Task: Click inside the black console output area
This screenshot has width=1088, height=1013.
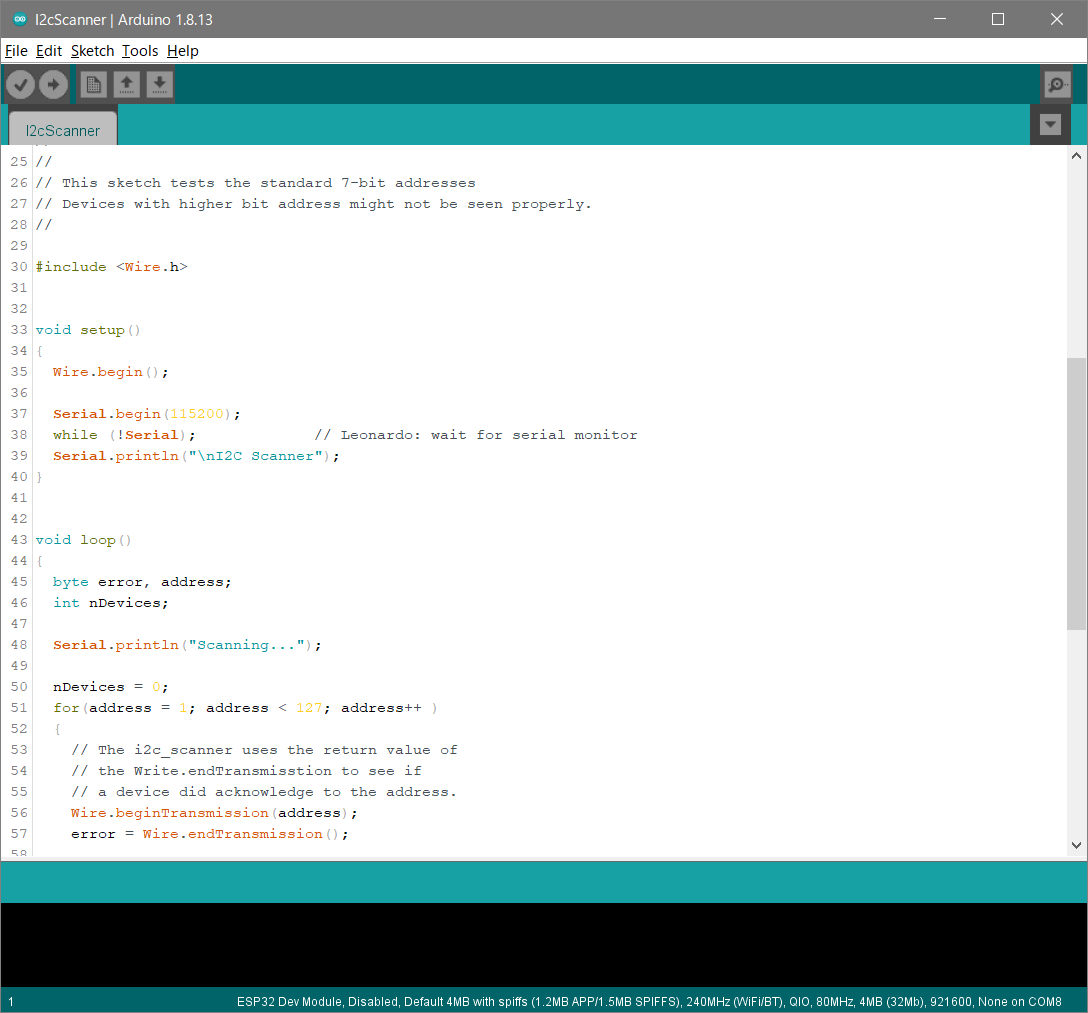Action: (x=543, y=944)
